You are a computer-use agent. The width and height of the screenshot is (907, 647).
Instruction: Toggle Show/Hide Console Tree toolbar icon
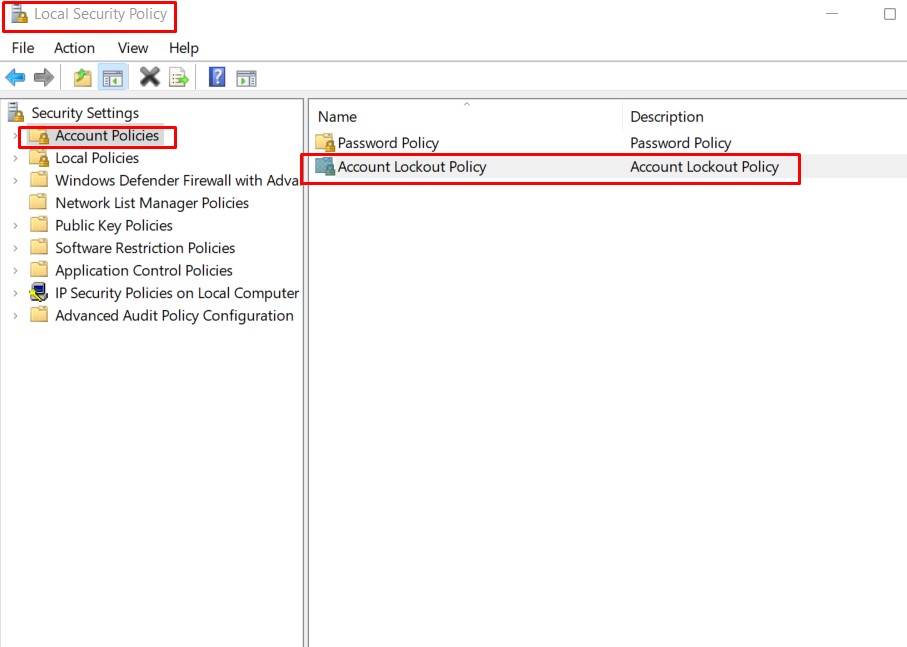click(x=113, y=77)
